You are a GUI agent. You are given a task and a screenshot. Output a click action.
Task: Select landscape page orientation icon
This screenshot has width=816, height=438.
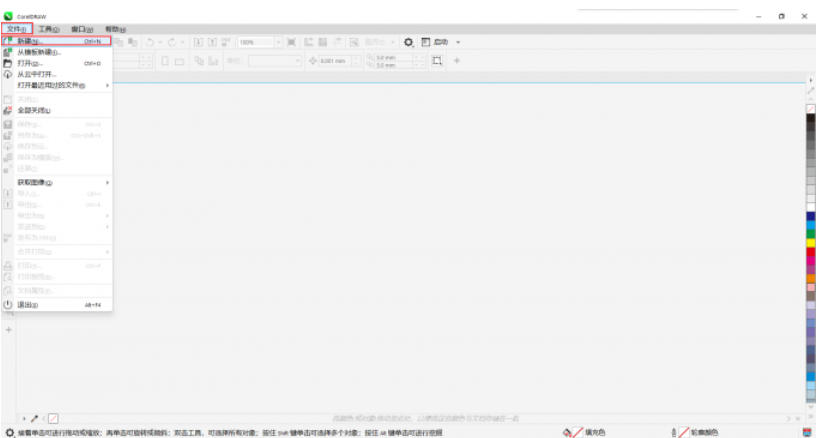(x=179, y=61)
